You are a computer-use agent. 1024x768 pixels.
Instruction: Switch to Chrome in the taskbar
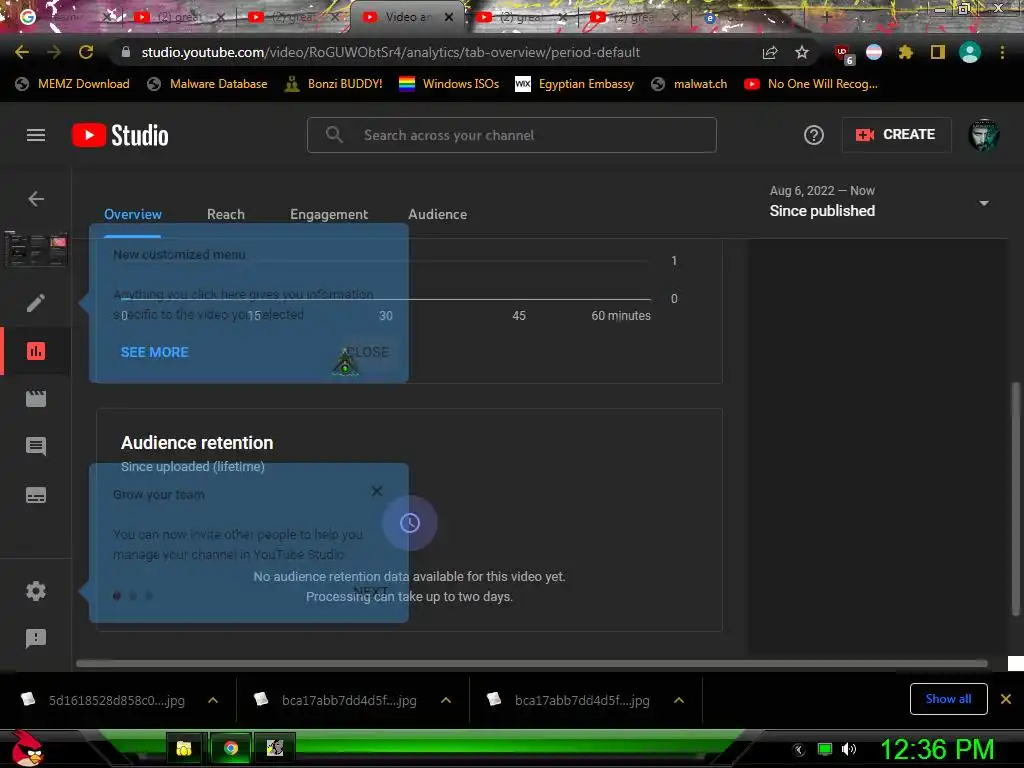(231, 748)
